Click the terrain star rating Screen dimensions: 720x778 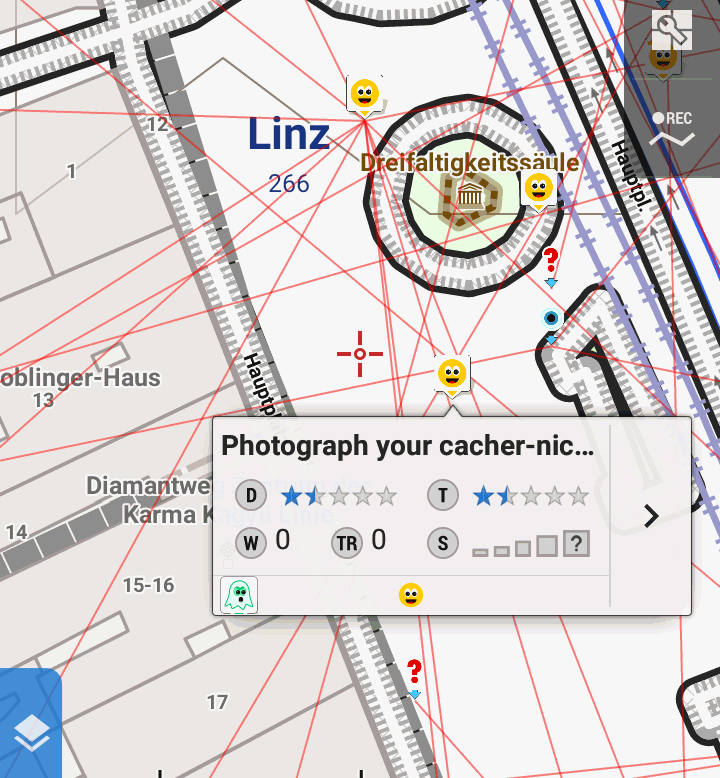(x=531, y=496)
